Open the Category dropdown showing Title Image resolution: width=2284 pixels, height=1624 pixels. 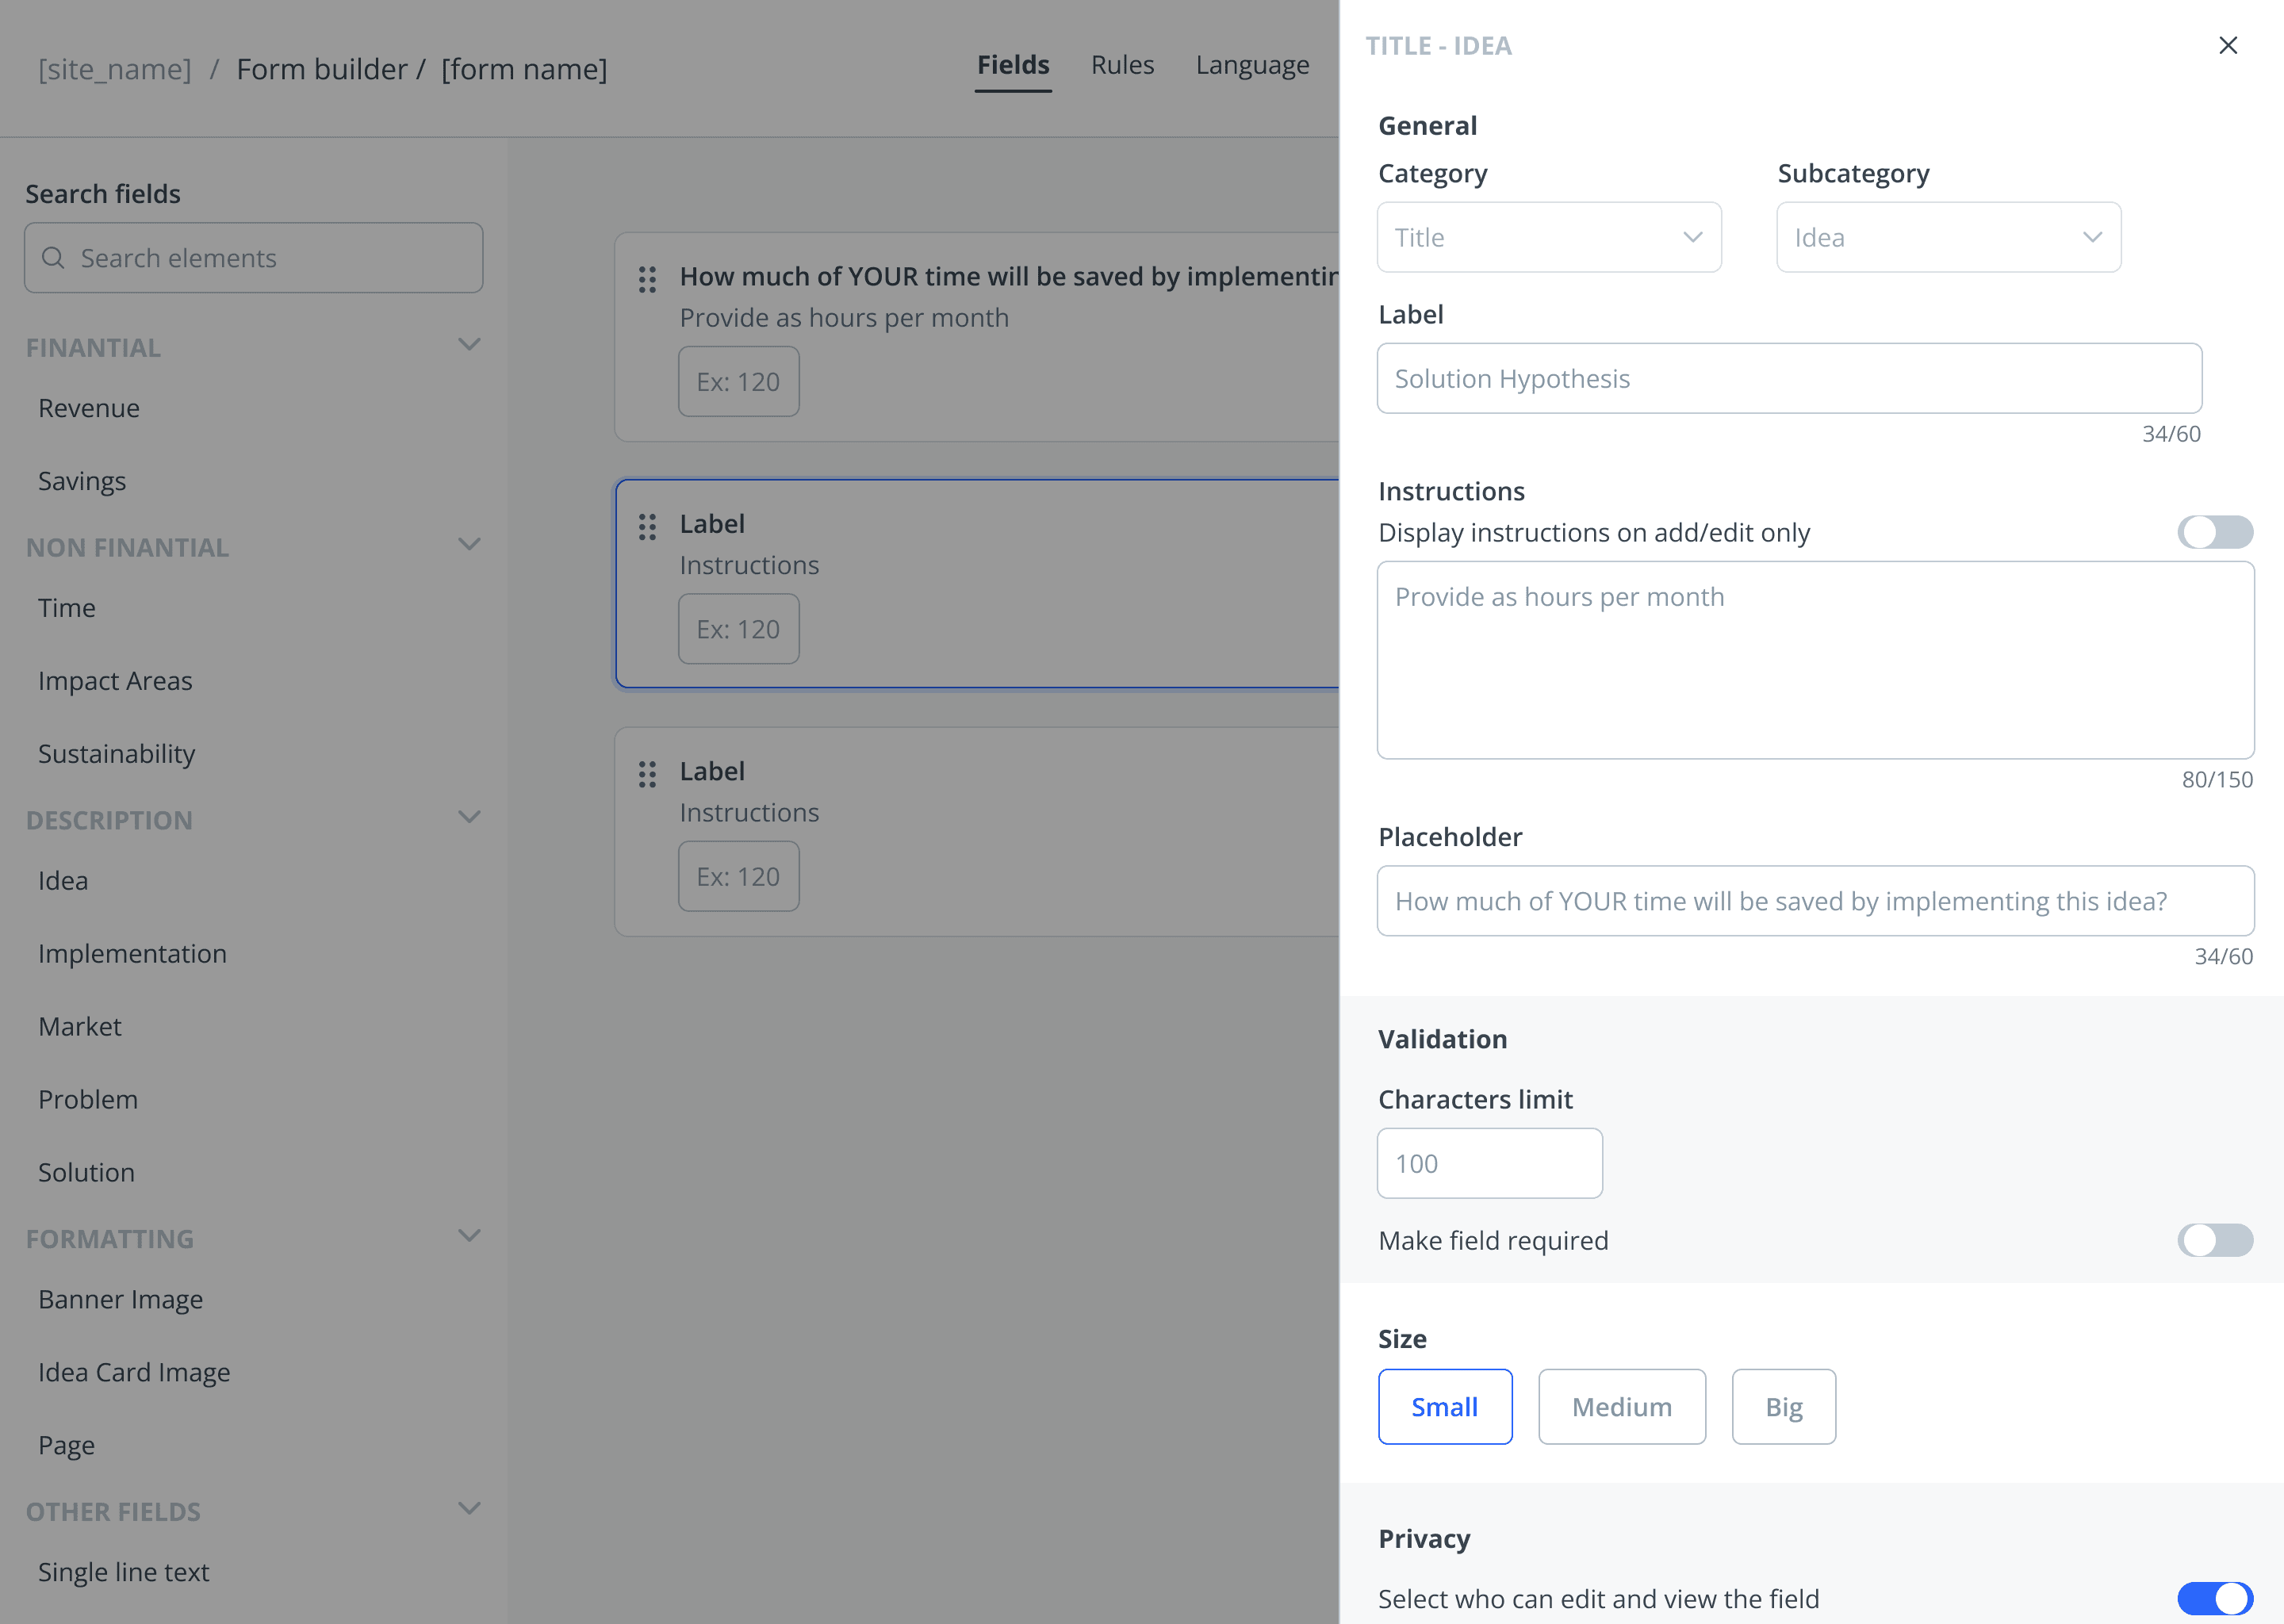tap(1548, 237)
